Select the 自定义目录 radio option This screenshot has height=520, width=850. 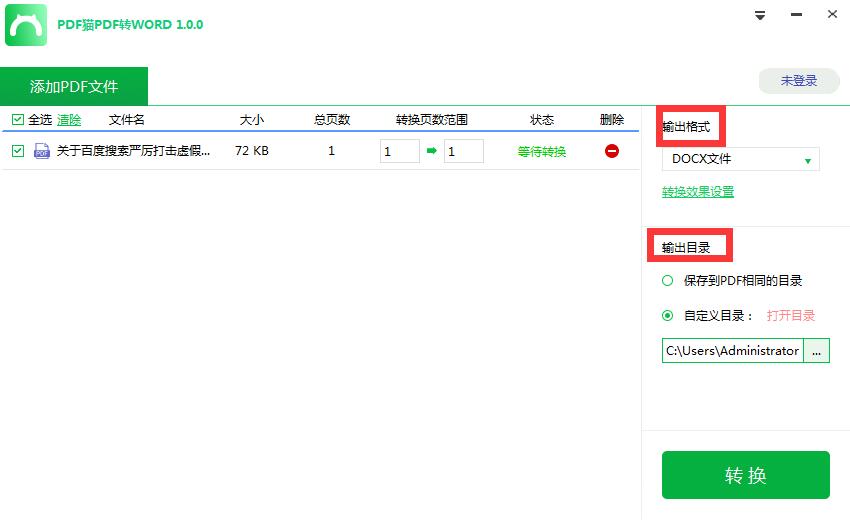pos(668,316)
